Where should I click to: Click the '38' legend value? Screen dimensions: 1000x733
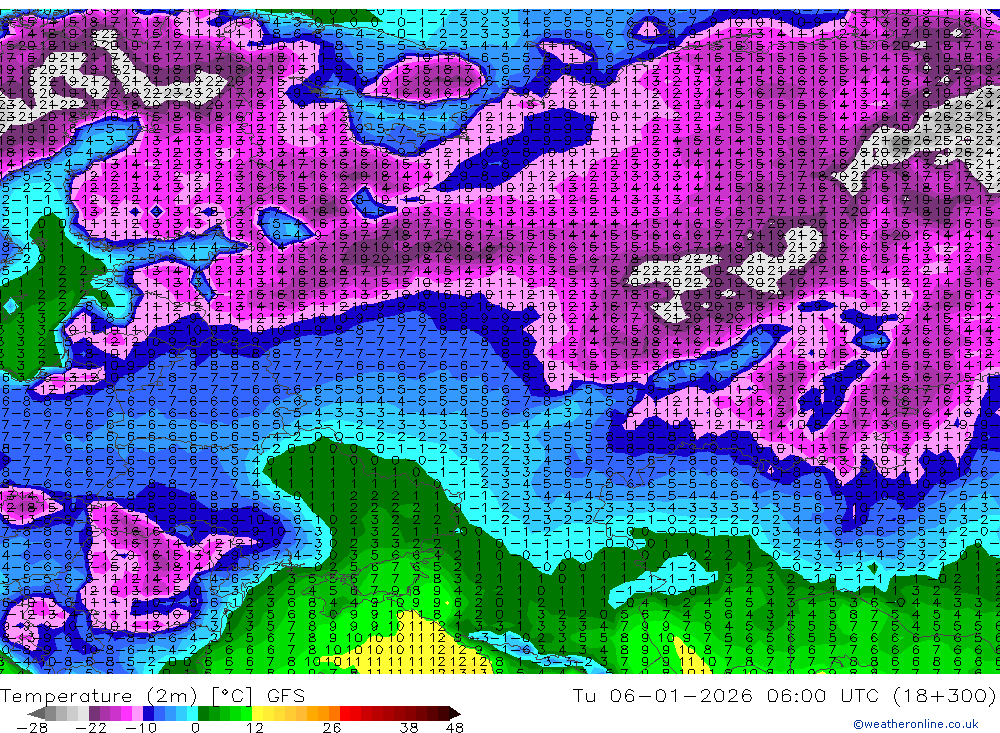pyautogui.click(x=409, y=727)
